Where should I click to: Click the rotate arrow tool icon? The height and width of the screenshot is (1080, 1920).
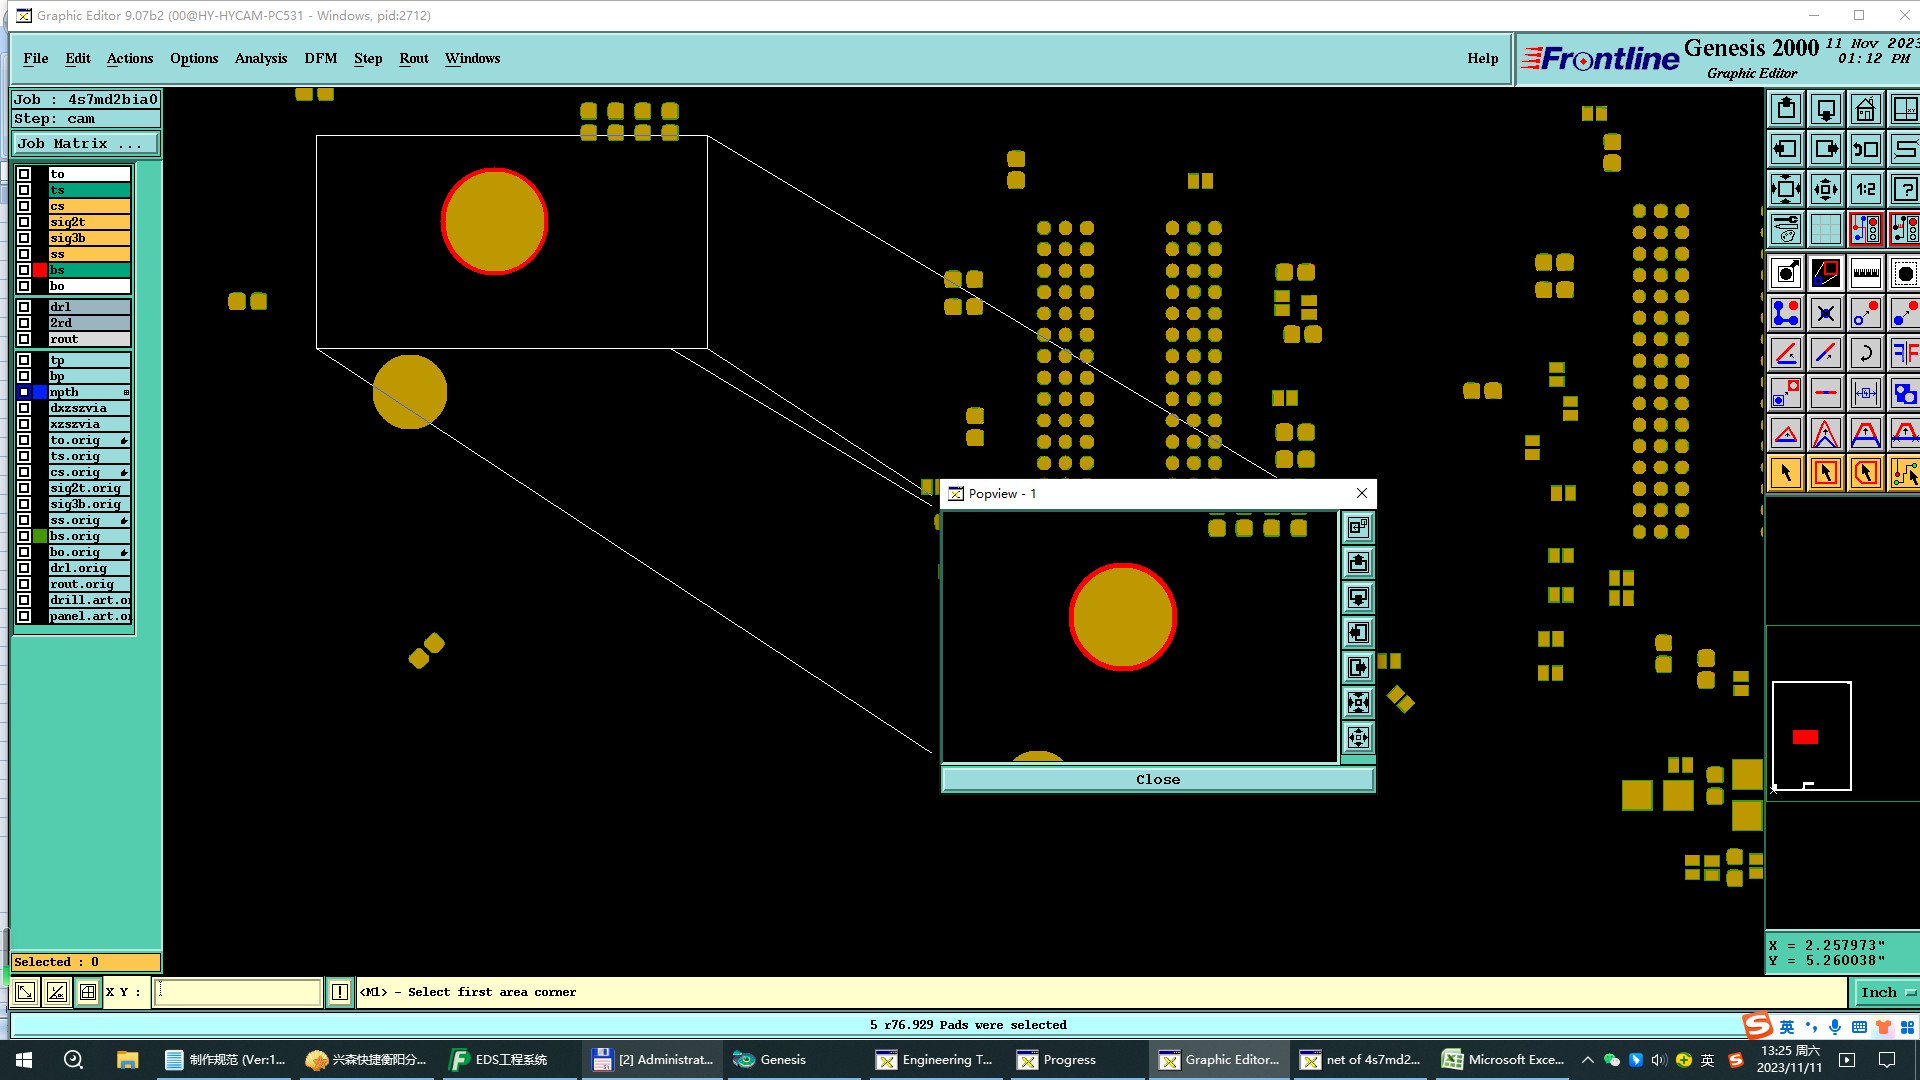[1865, 353]
